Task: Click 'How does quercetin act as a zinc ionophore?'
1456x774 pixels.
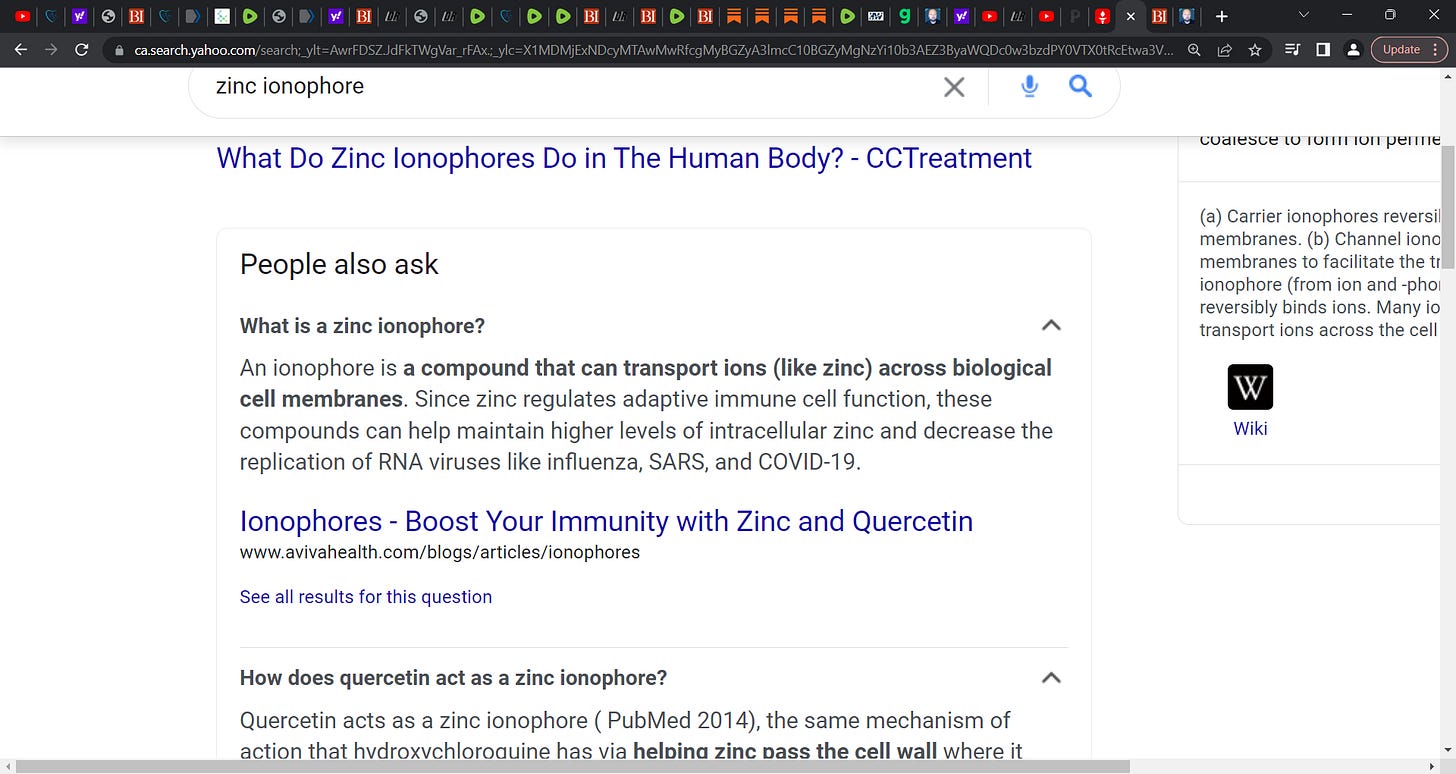Action: (453, 678)
